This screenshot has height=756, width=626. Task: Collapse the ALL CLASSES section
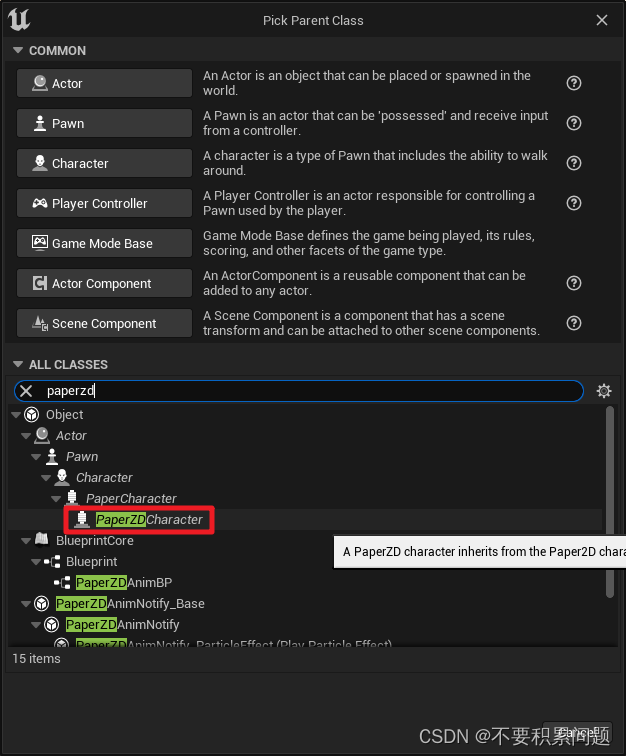[x=18, y=364]
